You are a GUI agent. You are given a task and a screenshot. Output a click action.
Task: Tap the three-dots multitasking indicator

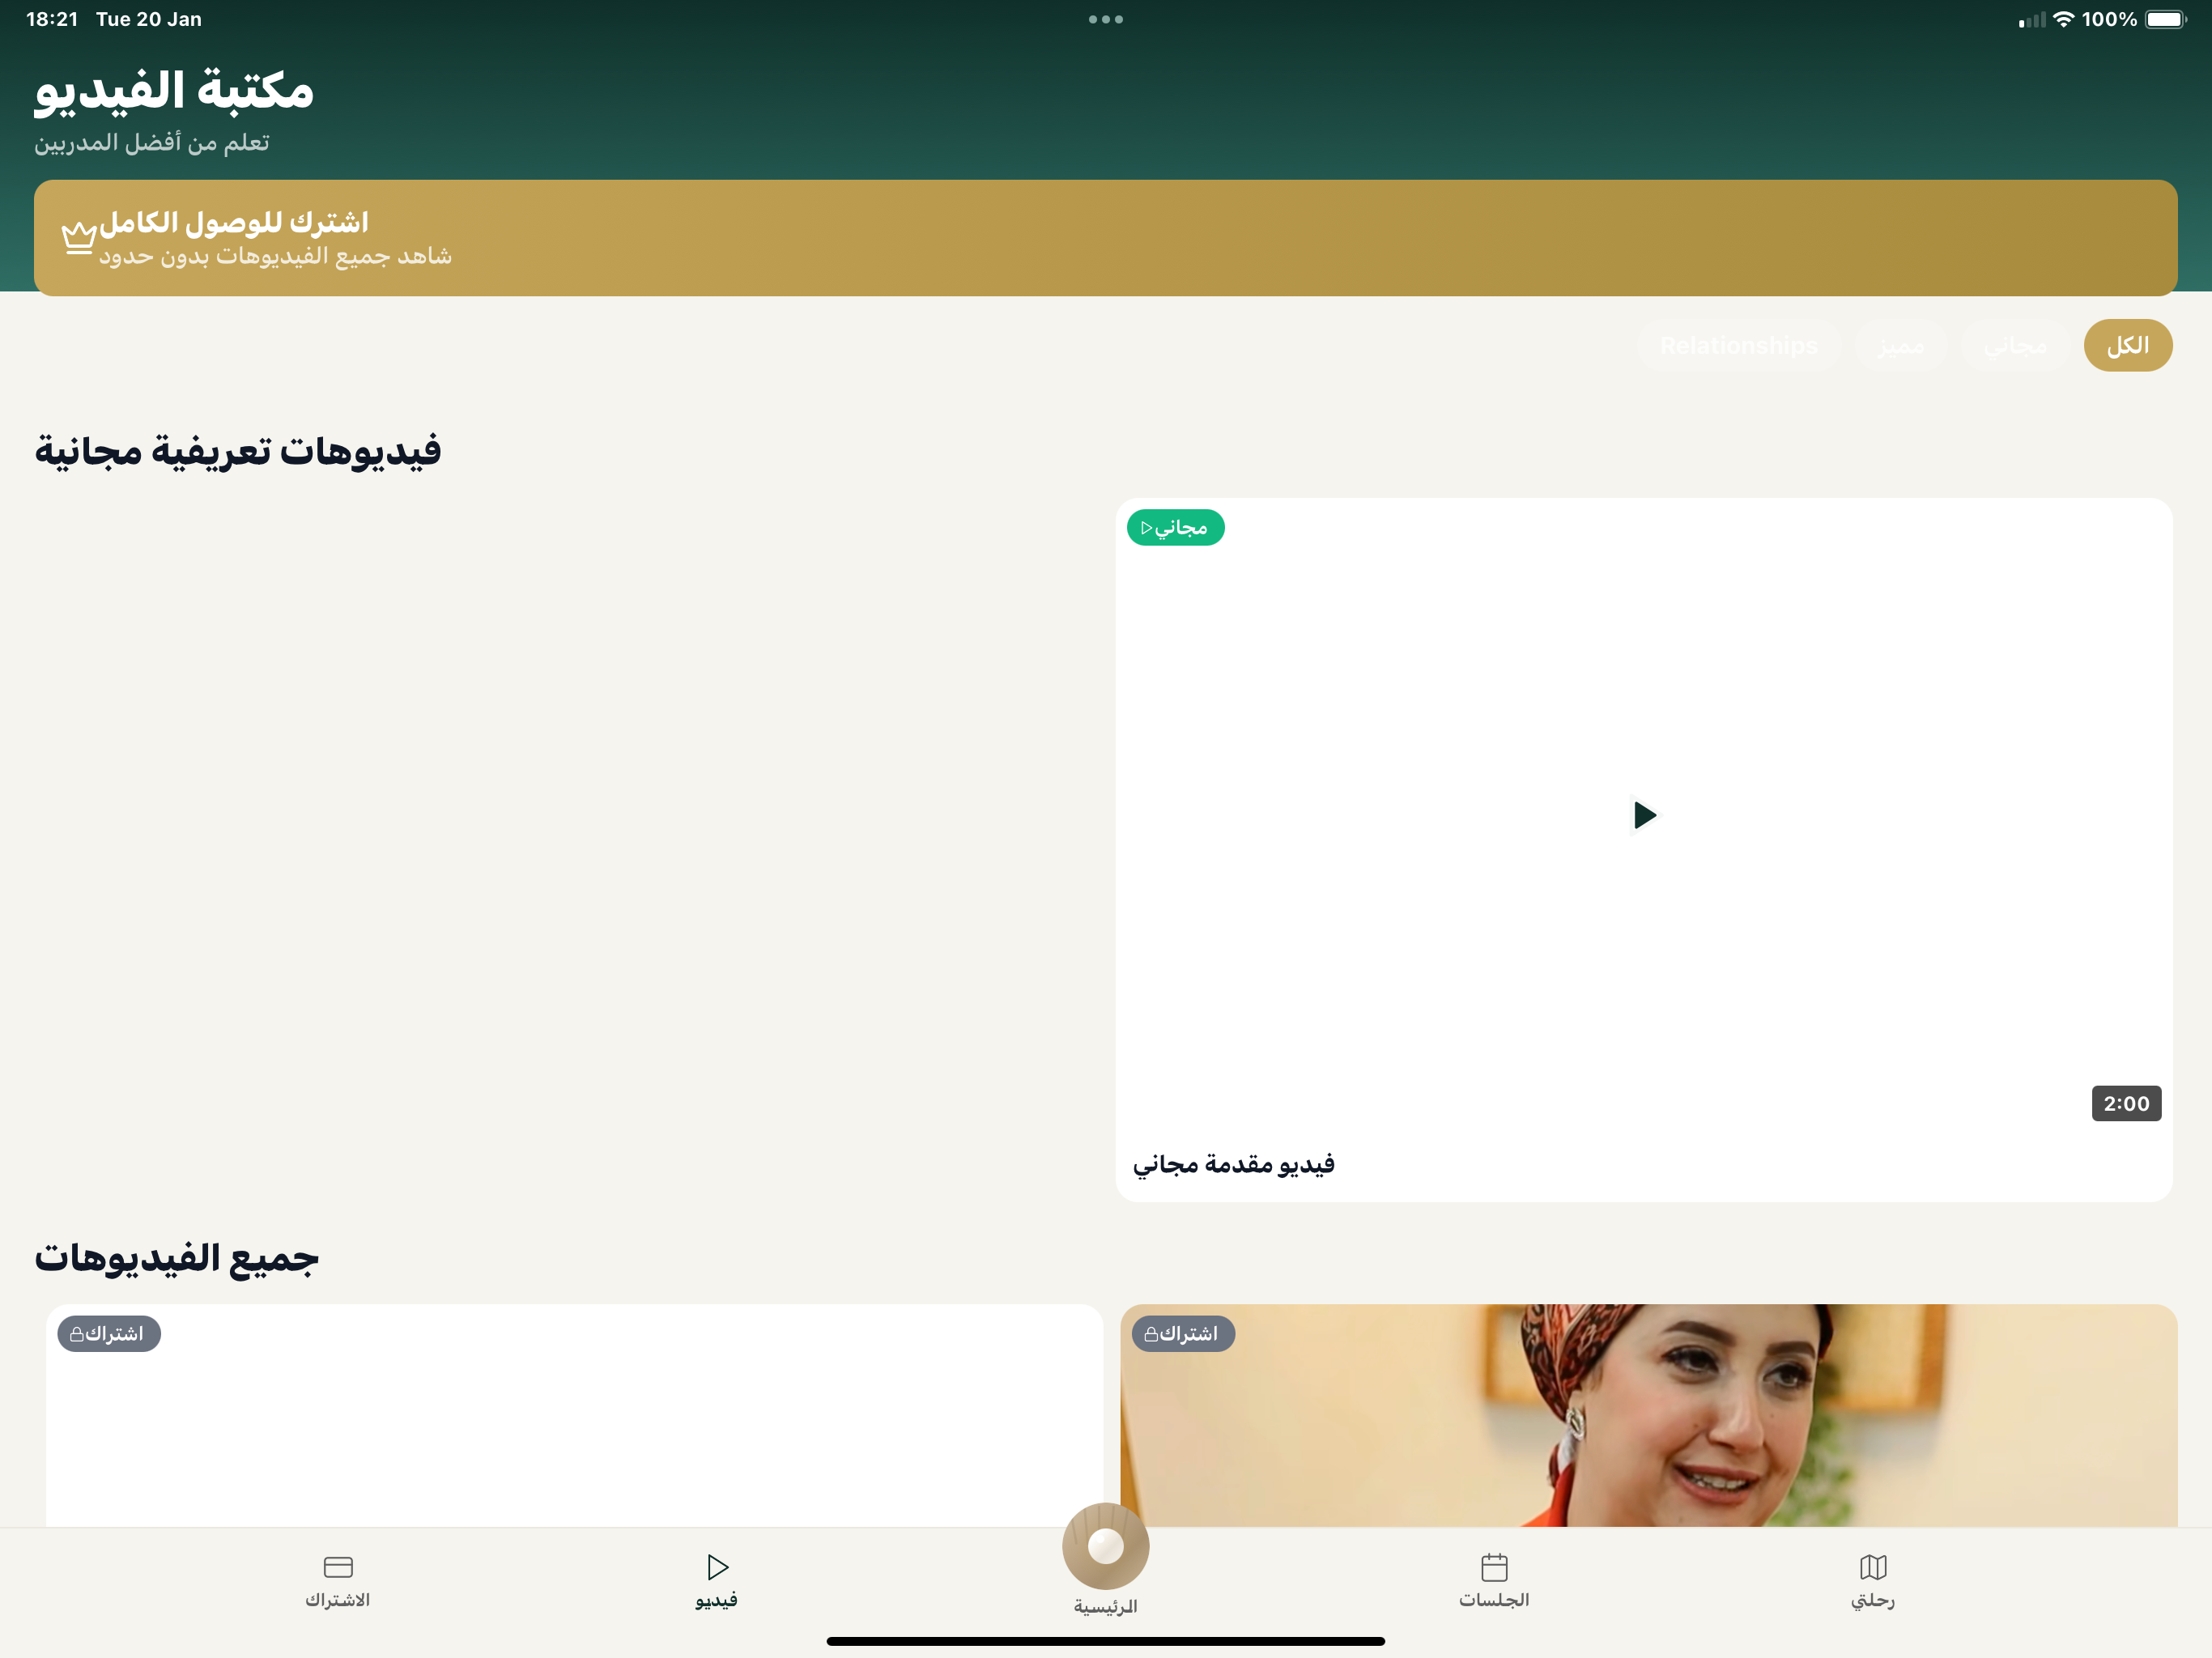[1105, 19]
